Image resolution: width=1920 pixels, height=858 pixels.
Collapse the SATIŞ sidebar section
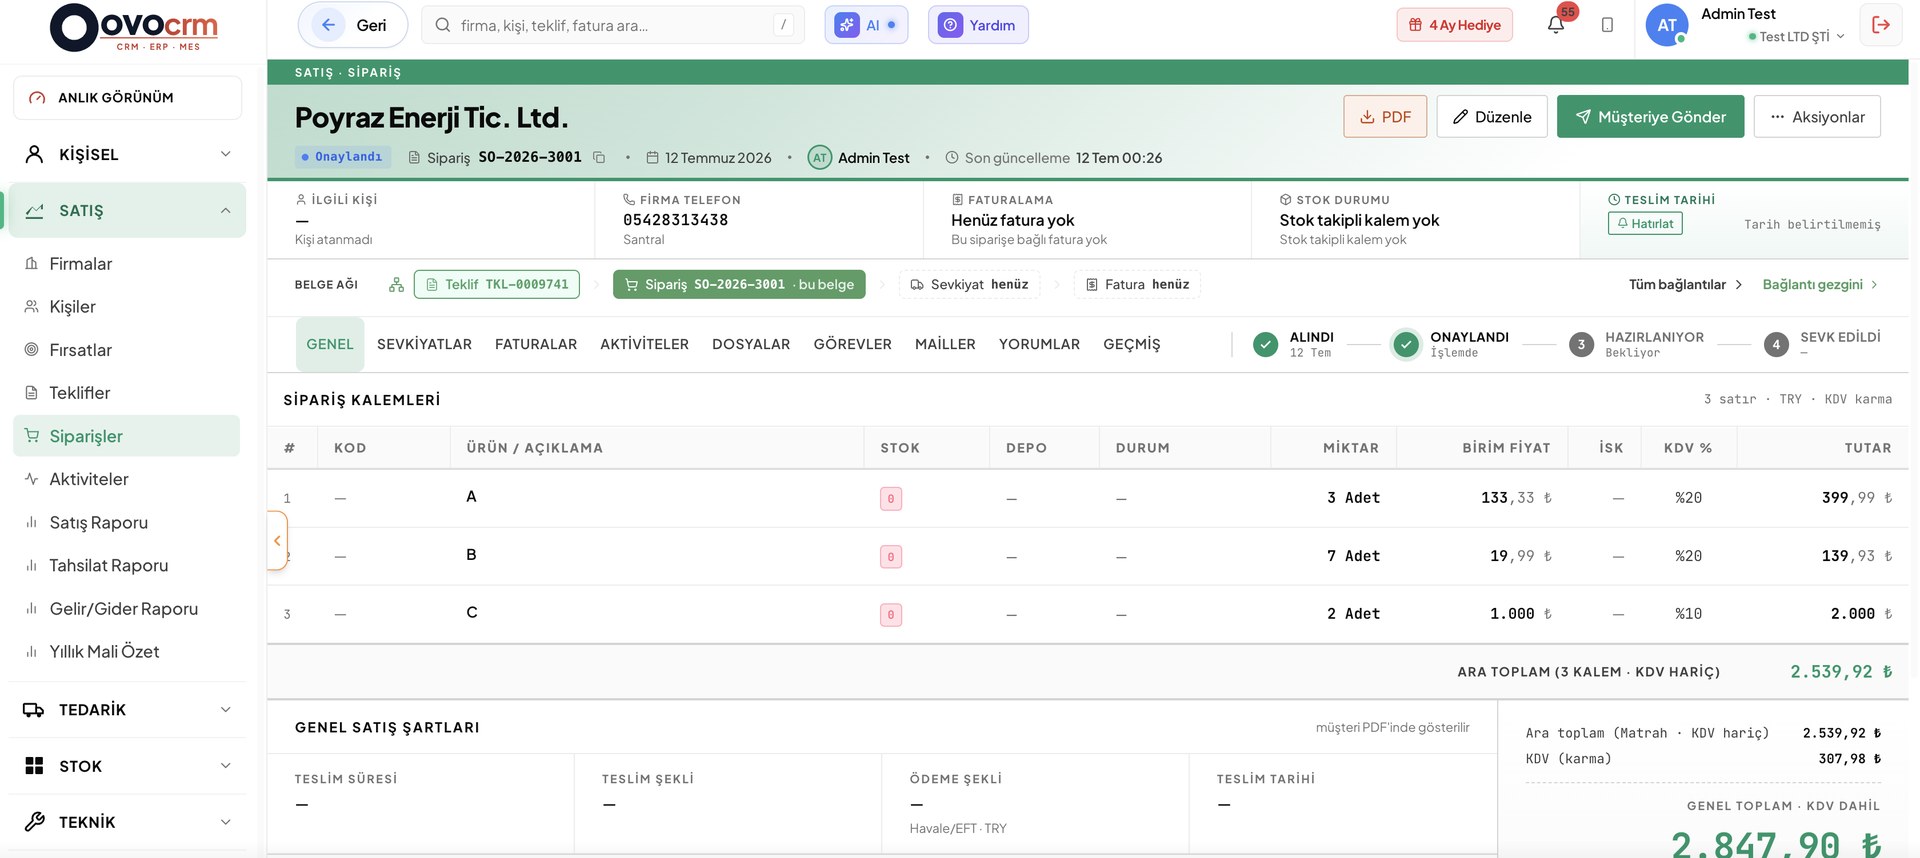pos(127,210)
